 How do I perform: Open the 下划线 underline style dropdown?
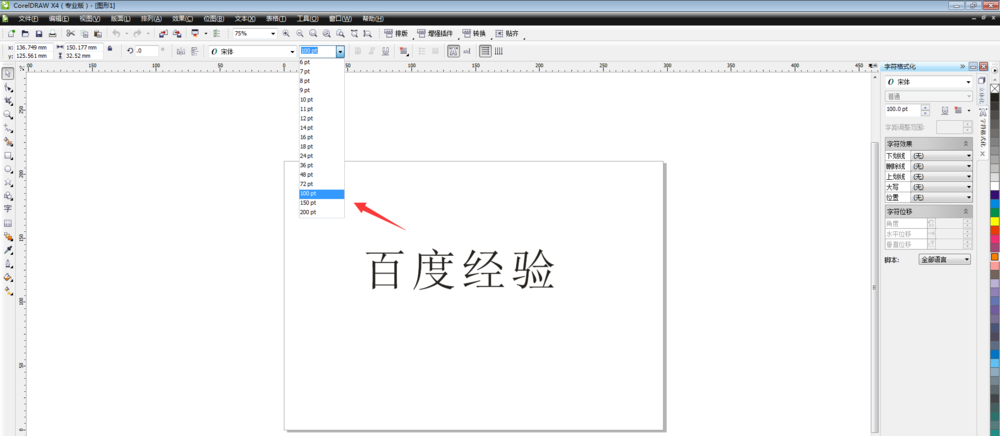pos(941,156)
